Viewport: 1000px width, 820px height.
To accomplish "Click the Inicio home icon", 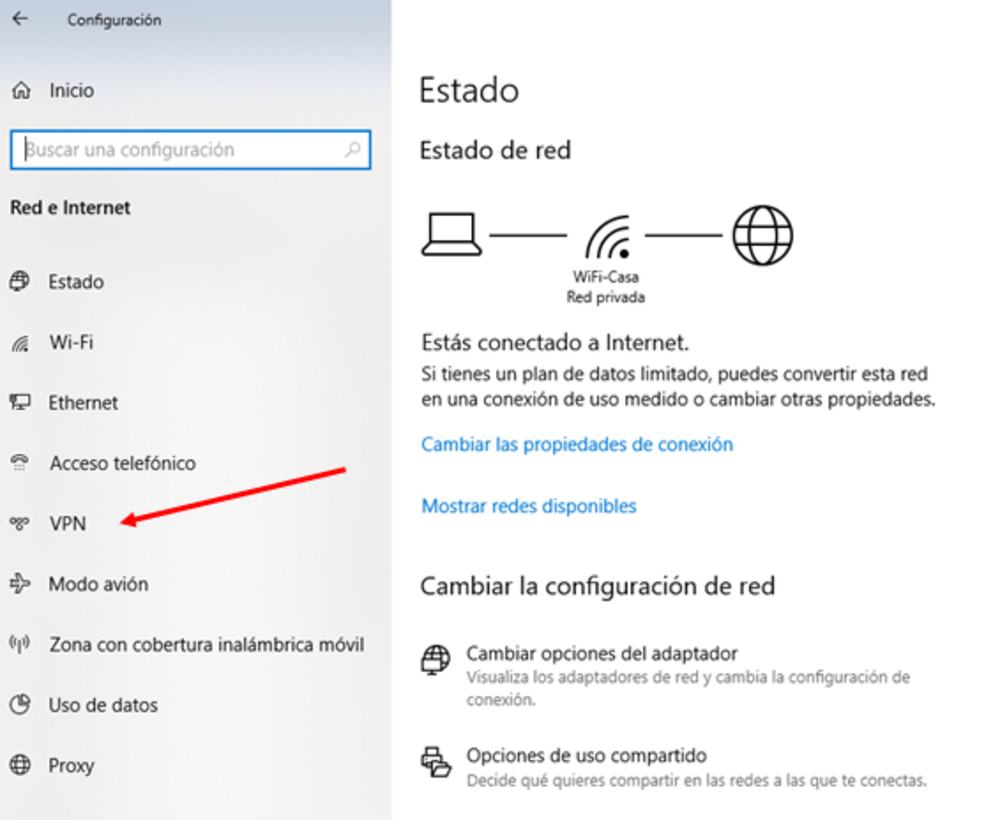I will click(x=21, y=91).
